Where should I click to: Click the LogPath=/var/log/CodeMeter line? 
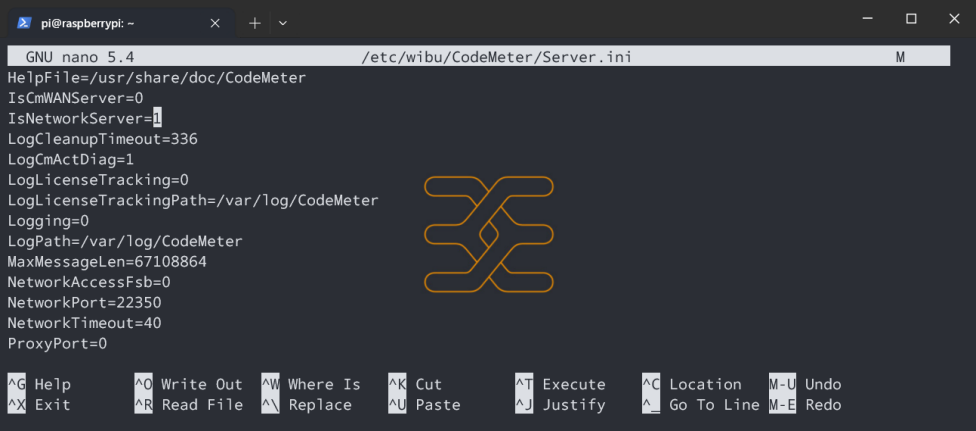[125, 241]
